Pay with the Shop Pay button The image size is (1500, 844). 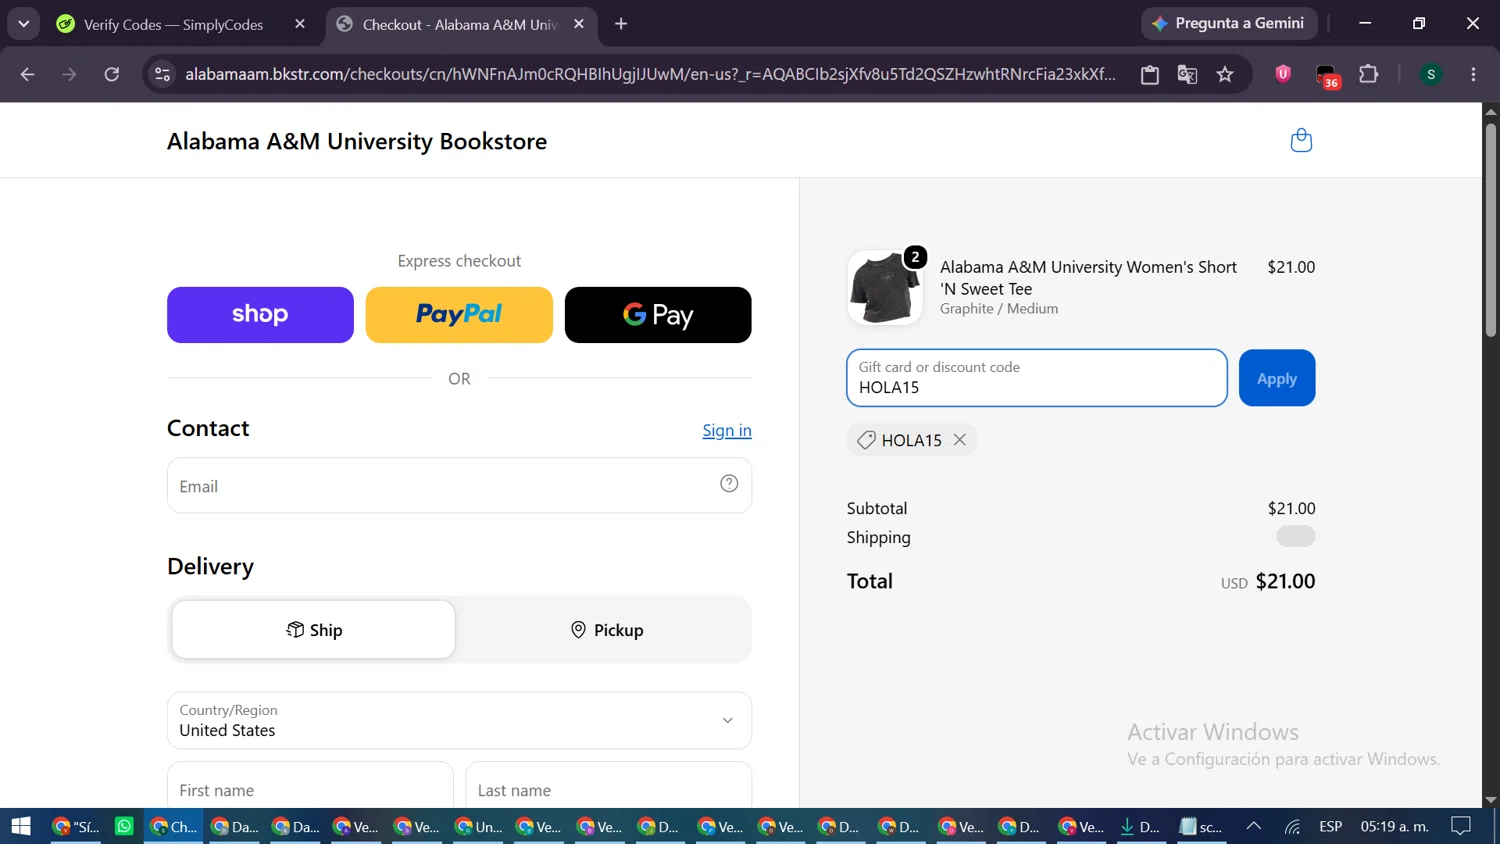pos(260,315)
